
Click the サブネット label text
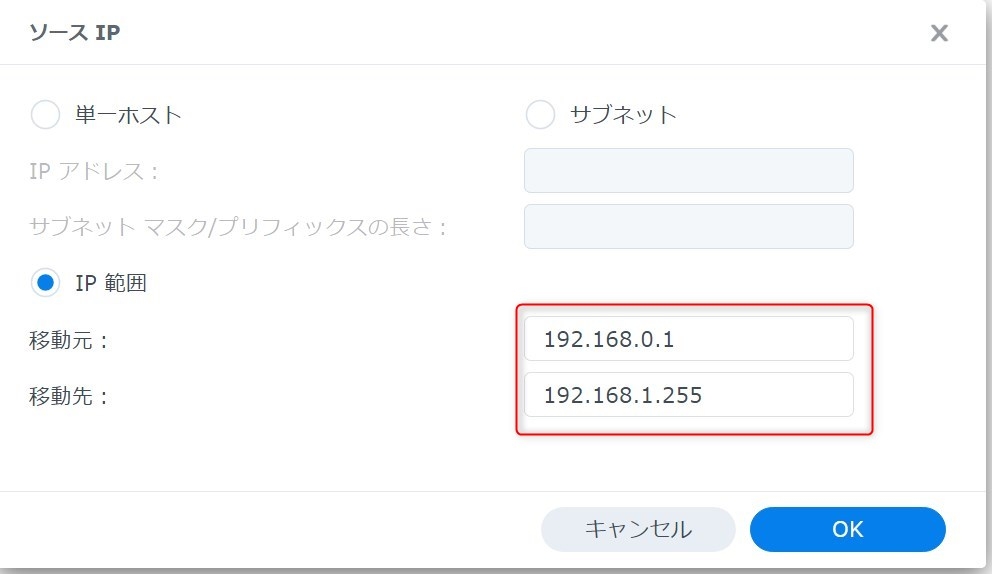click(623, 115)
